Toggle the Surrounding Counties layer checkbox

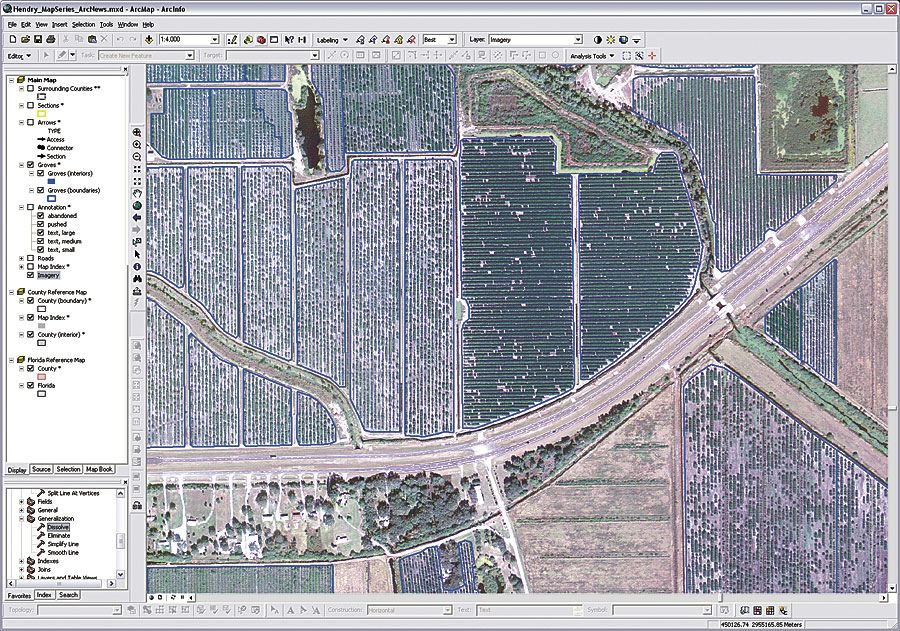30,88
